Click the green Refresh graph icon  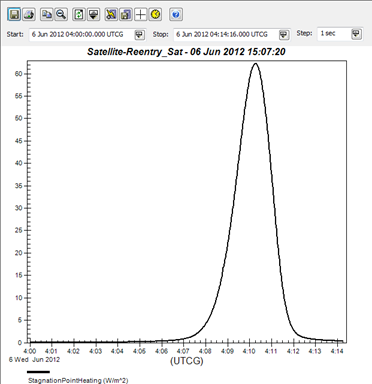[79, 14]
